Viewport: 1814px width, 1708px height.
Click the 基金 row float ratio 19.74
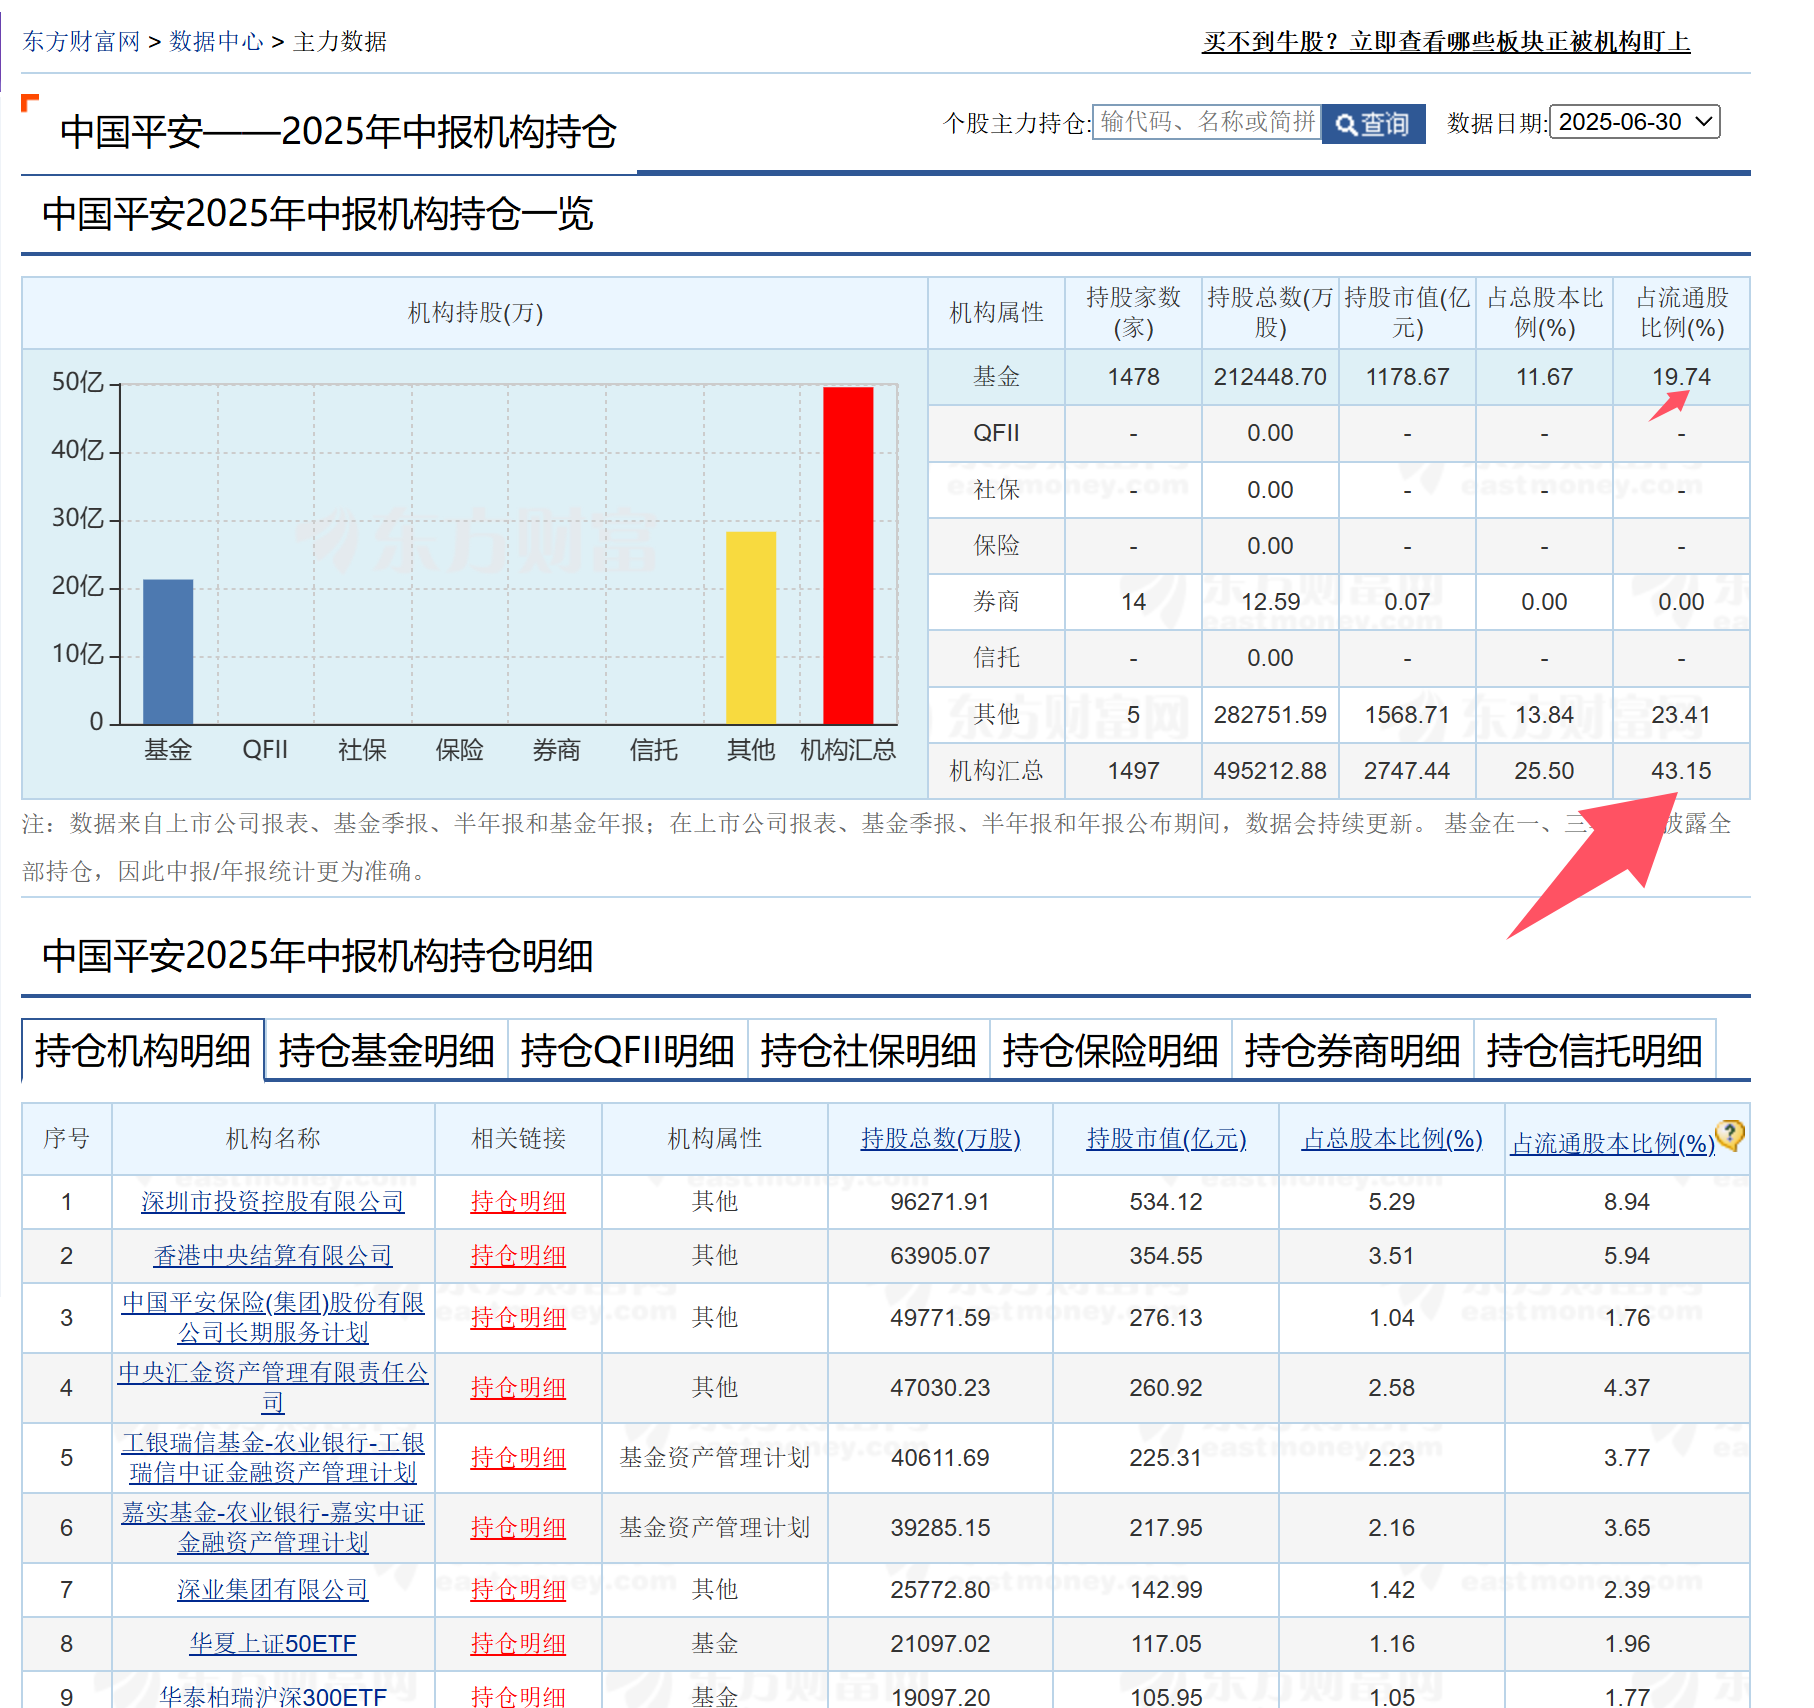coord(1681,377)
